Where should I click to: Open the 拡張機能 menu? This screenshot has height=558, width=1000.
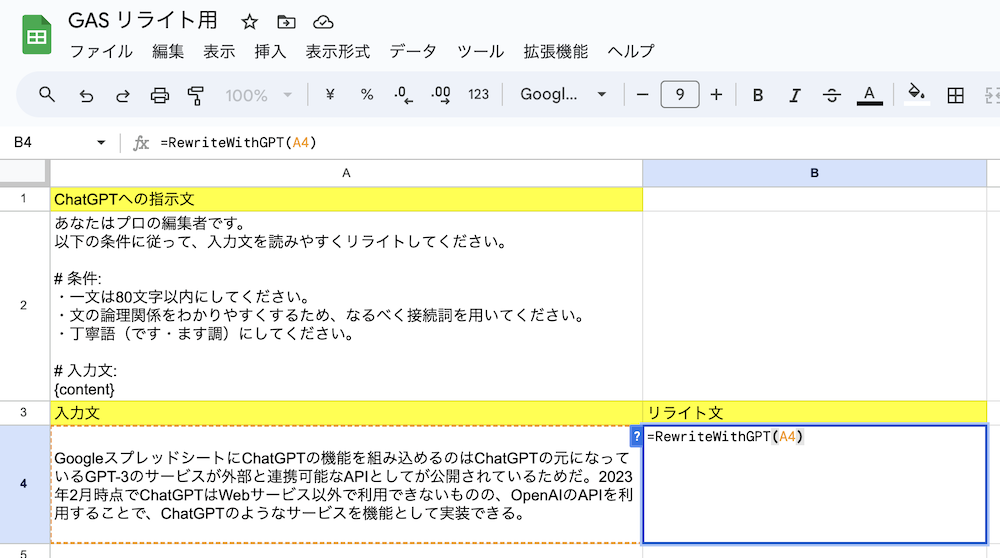(x=555, y=52)
